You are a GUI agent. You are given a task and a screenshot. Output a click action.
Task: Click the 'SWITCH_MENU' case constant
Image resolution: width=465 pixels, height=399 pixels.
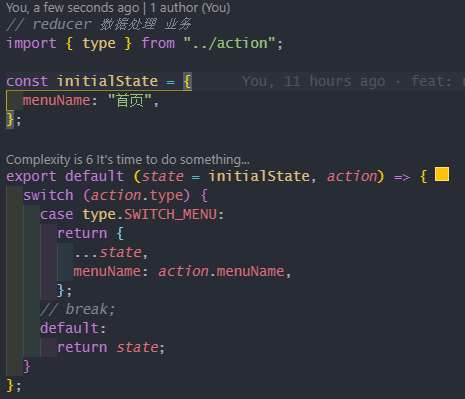(170, 214)
